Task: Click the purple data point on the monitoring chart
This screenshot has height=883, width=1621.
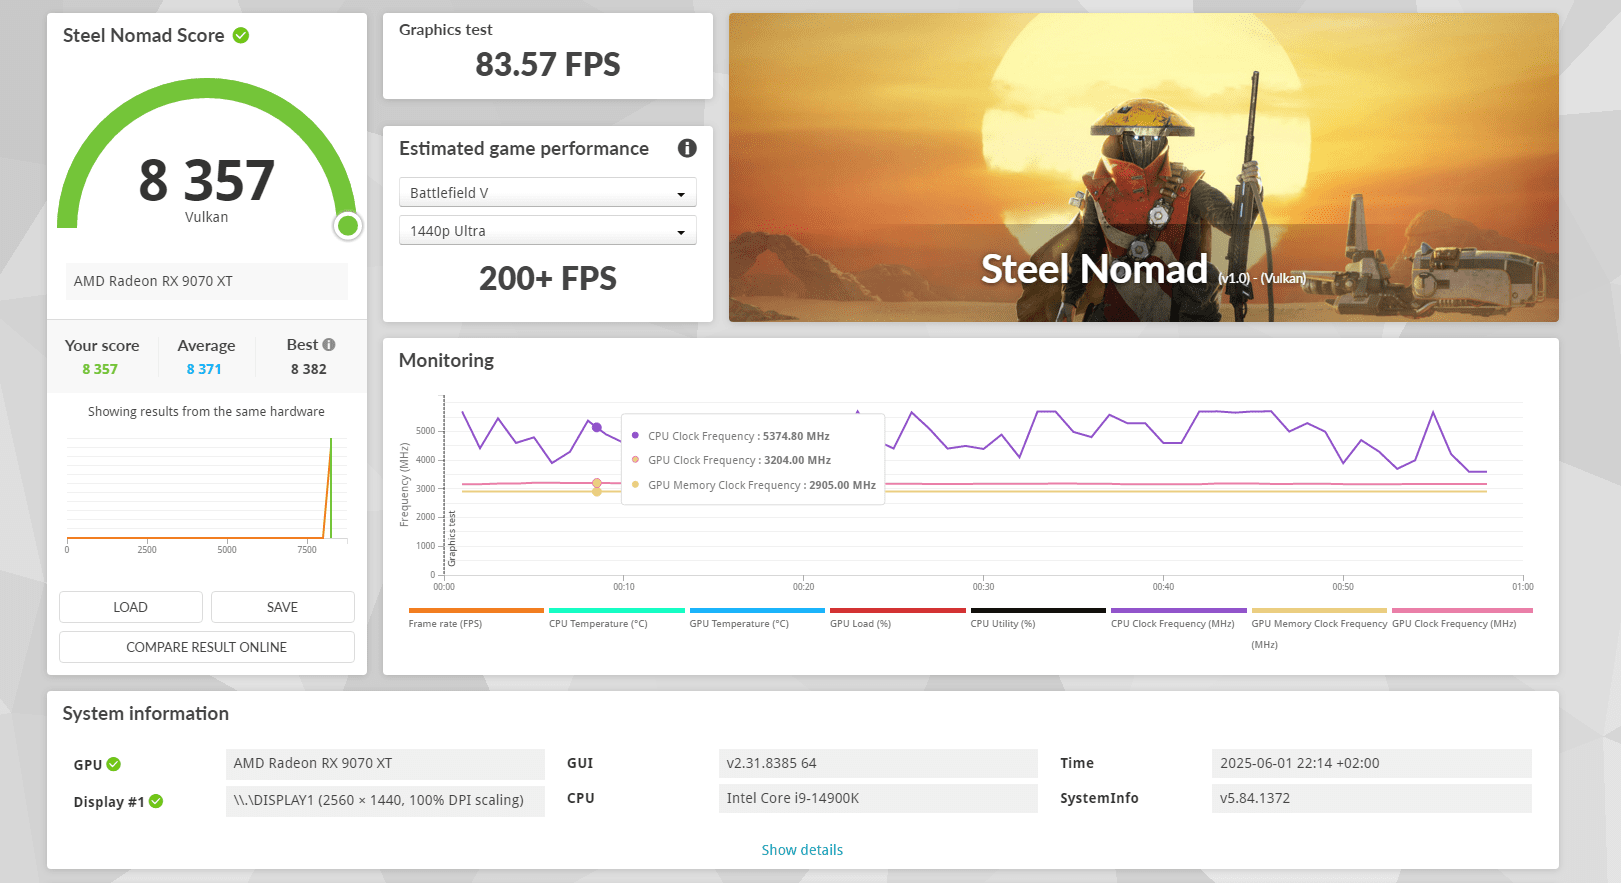Action: pyautogui.click(x=597, y=427)
